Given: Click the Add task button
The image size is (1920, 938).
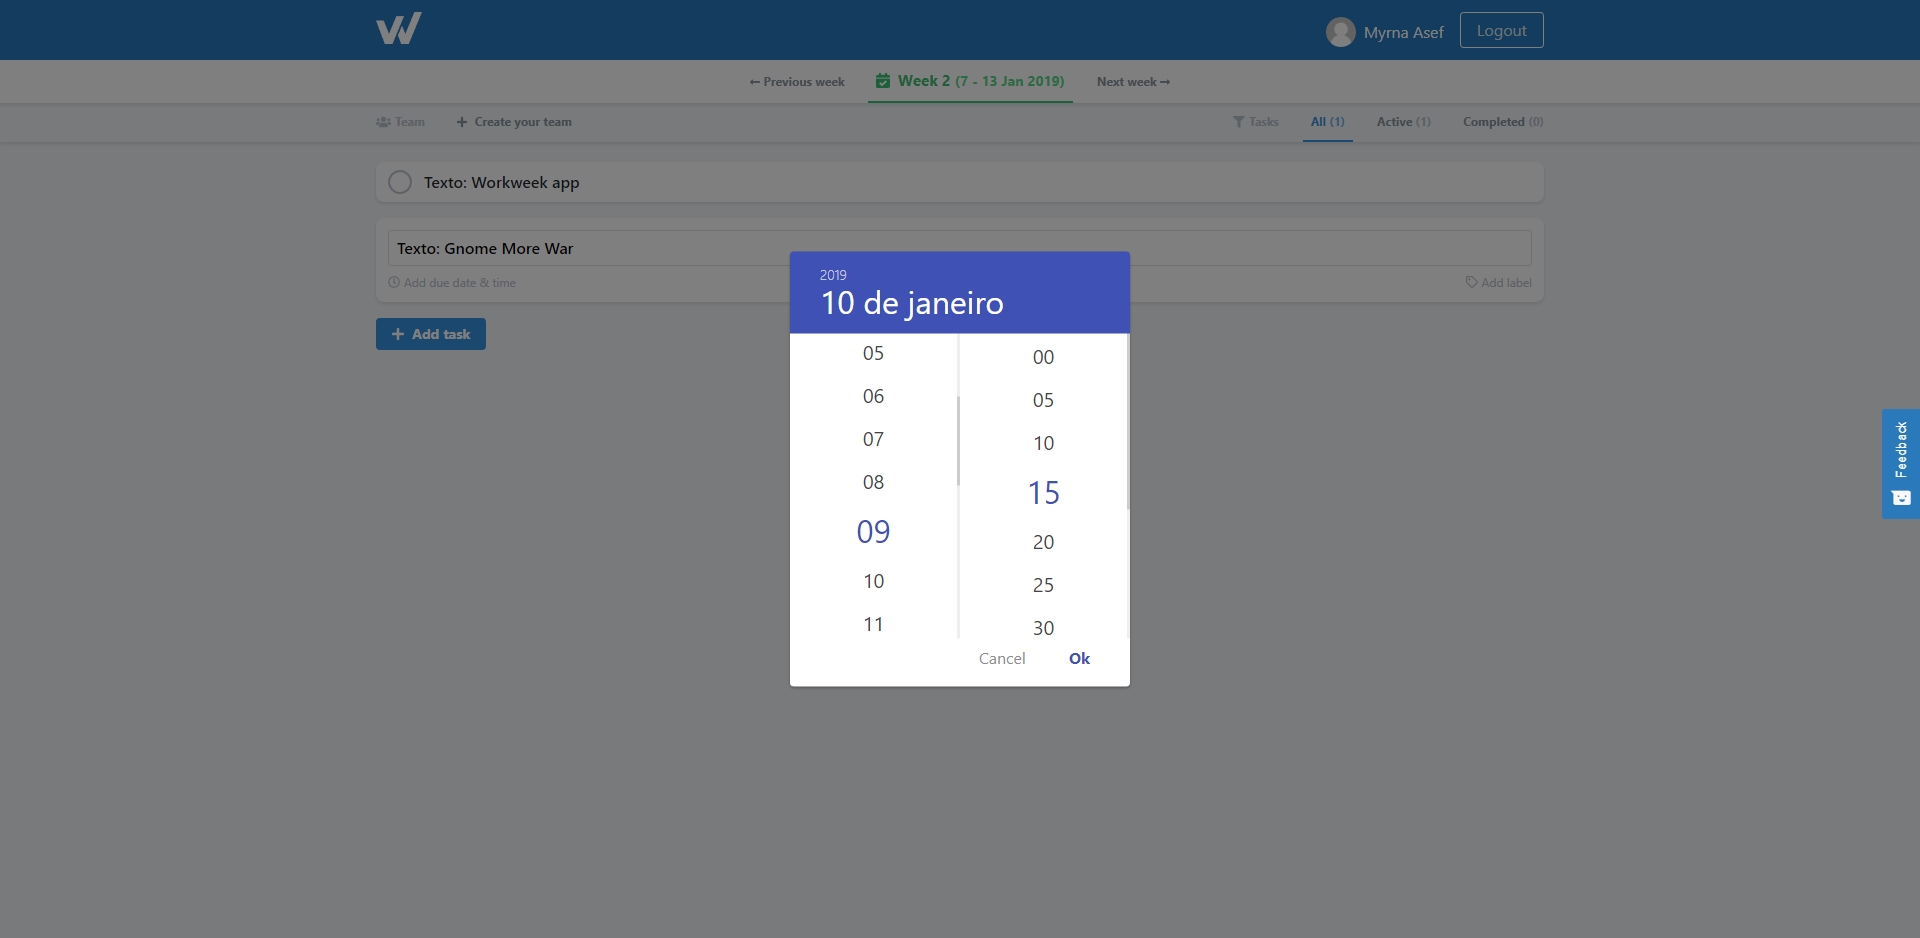Looking at the screenshot, I should [430, 333].
